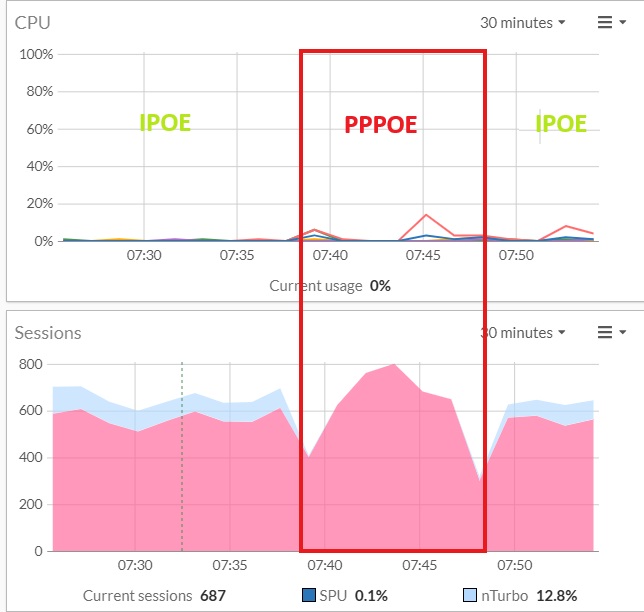Select the Current usage 0% readout

[x=330, y=286]
